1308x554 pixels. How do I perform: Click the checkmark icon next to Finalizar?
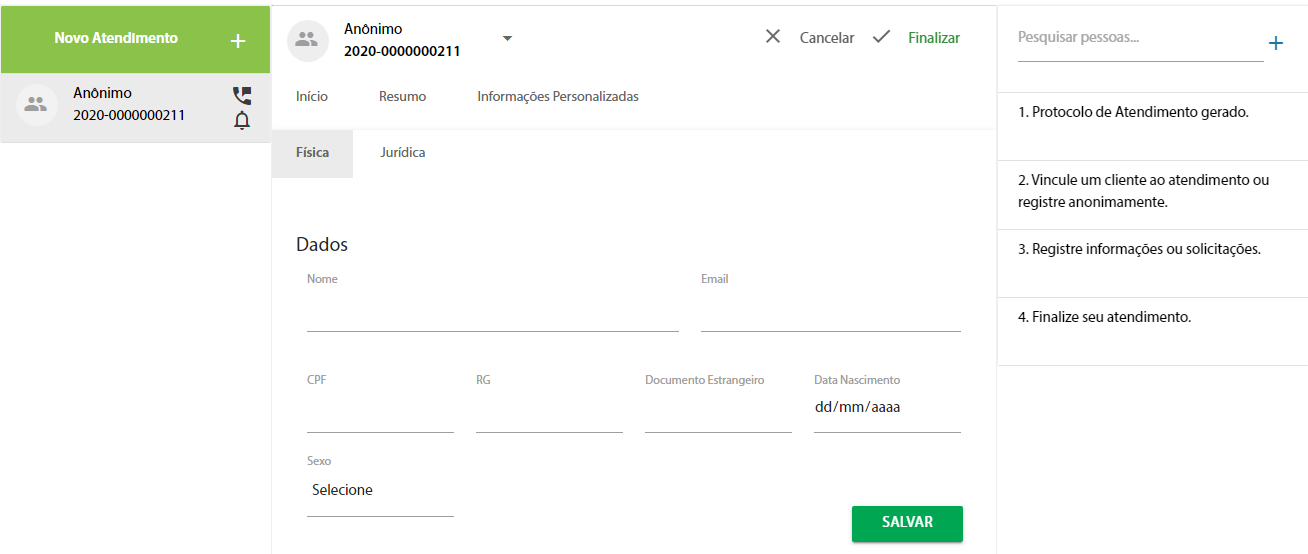pos(881,37)
